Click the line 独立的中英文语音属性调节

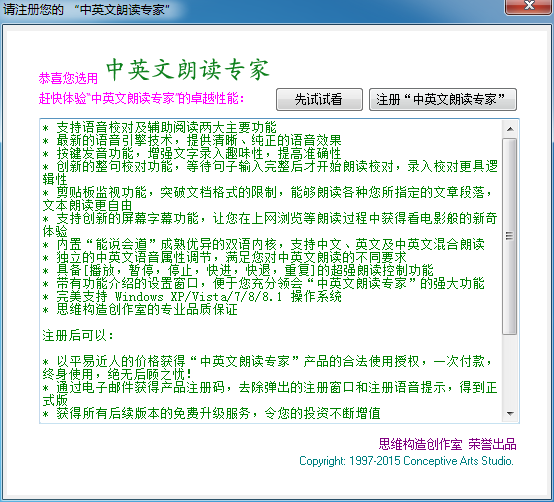(x=225, y=257)
